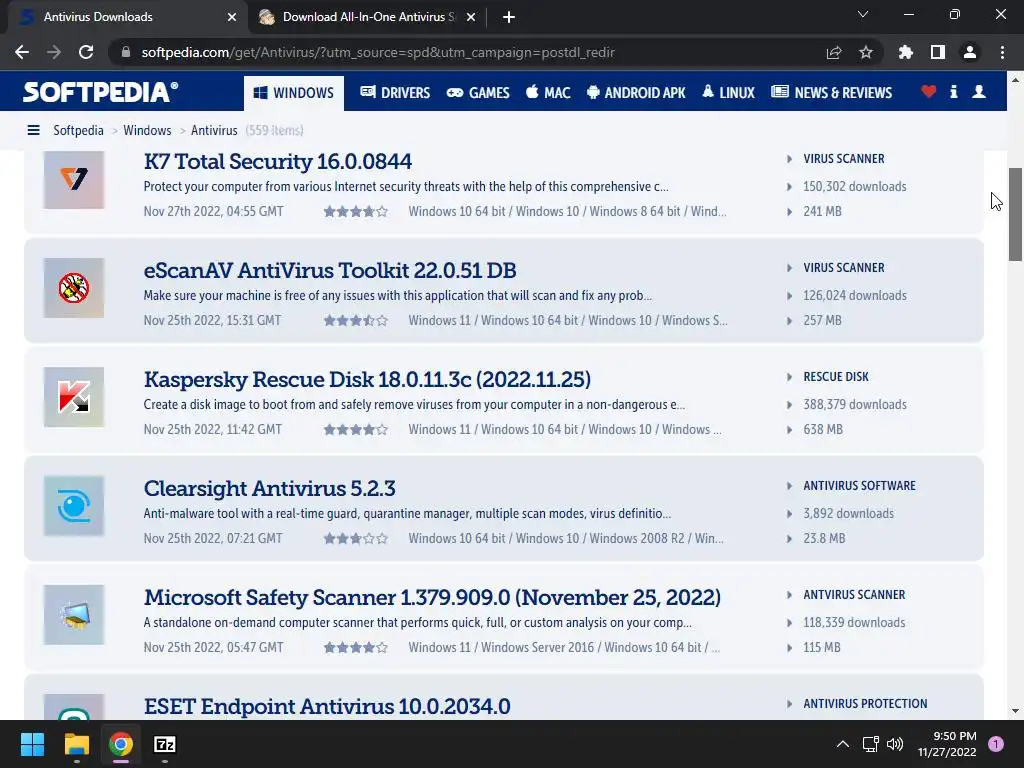Click the browser forward arrow
The width and height of the screenshot is (1024, 768).
pyautogui.click(x=54, y=52)
